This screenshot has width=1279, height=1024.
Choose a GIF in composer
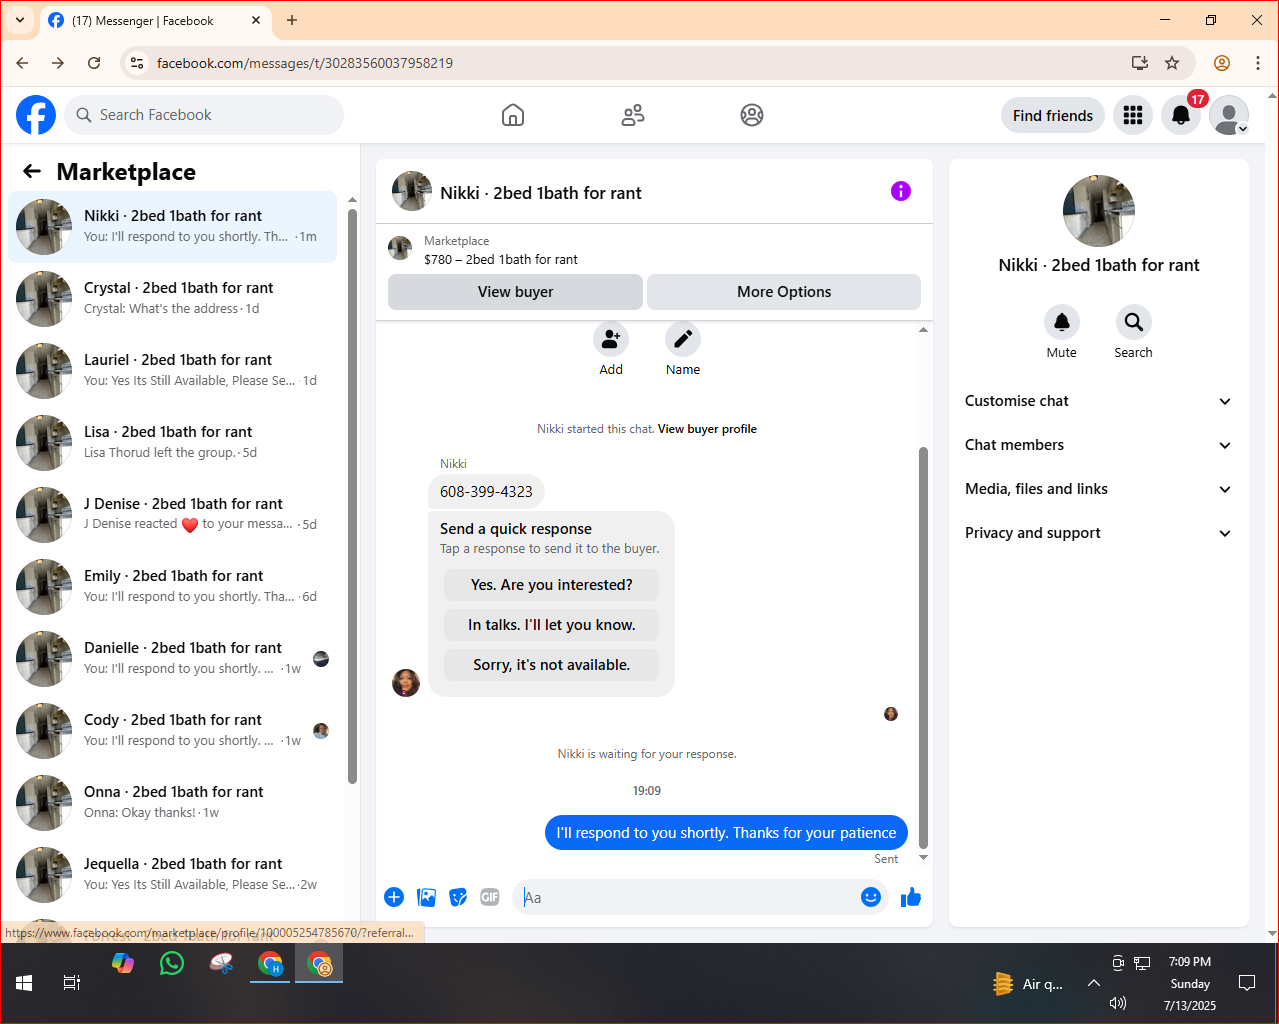pos(490,897)
